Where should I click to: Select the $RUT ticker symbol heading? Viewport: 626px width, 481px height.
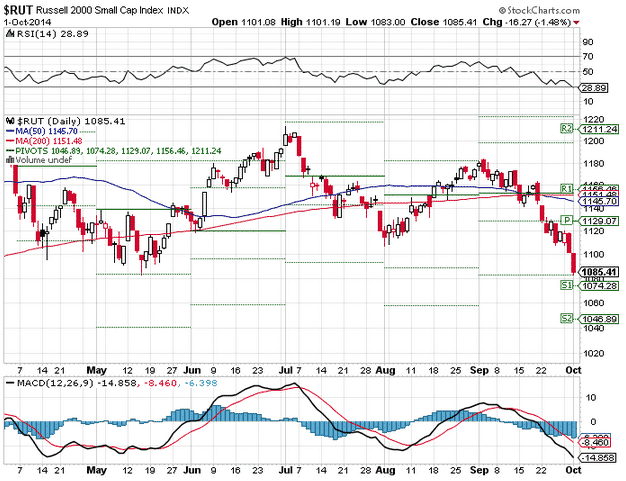18,10
